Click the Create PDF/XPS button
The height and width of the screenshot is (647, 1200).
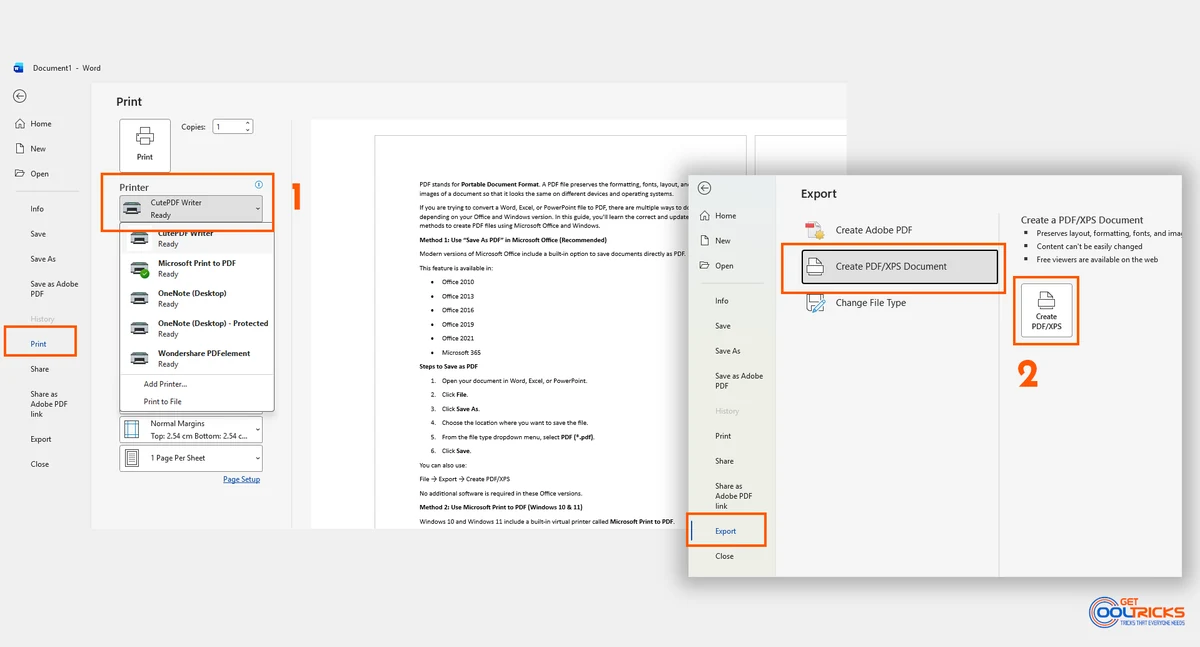pos(1046,312)
